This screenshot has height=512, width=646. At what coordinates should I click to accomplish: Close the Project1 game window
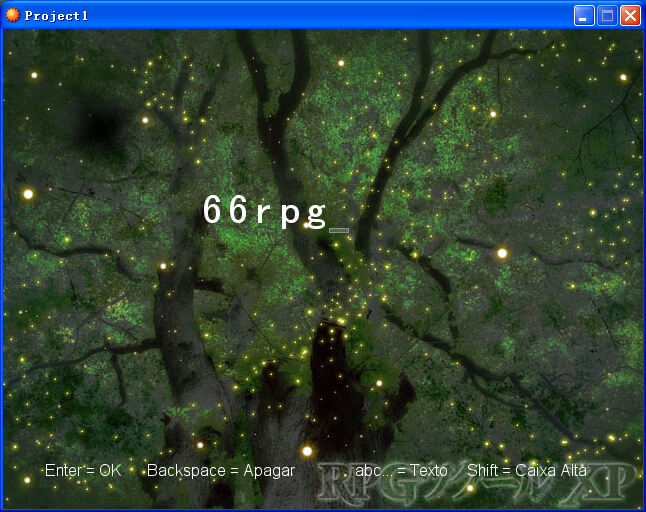pyautogui.click(x=630, y=16)
